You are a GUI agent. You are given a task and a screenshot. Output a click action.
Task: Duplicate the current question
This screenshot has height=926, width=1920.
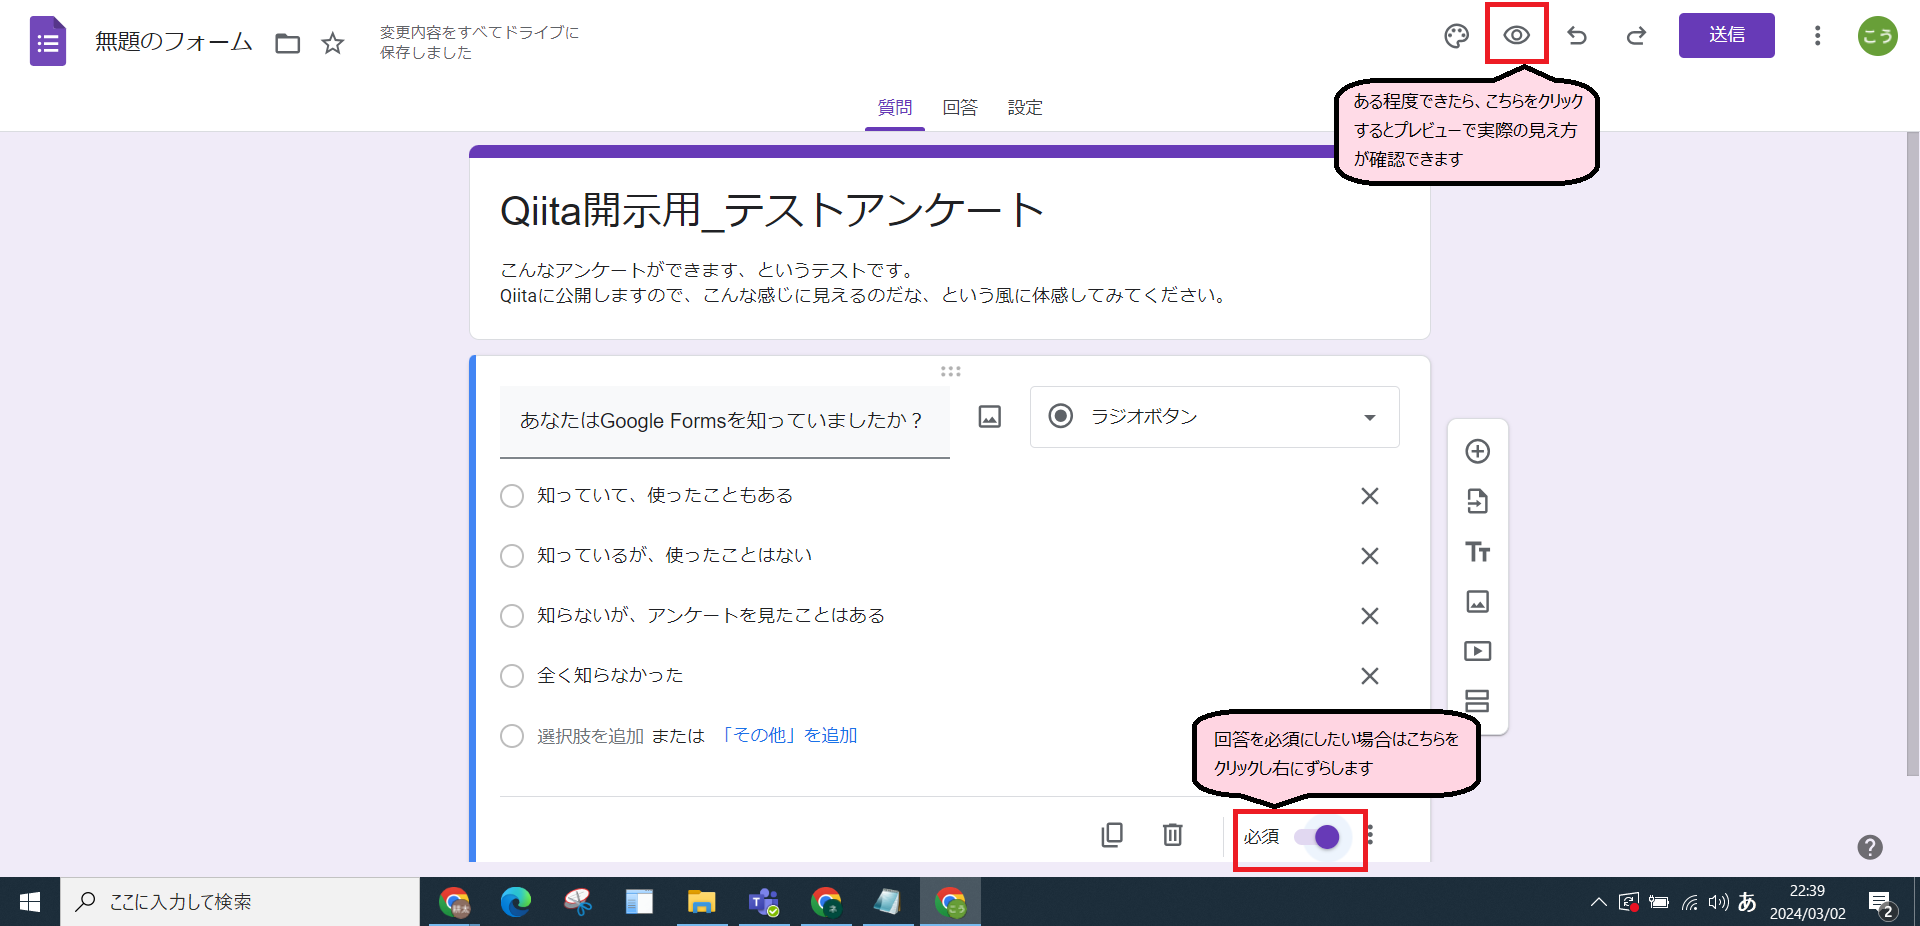pos(1112,835)
